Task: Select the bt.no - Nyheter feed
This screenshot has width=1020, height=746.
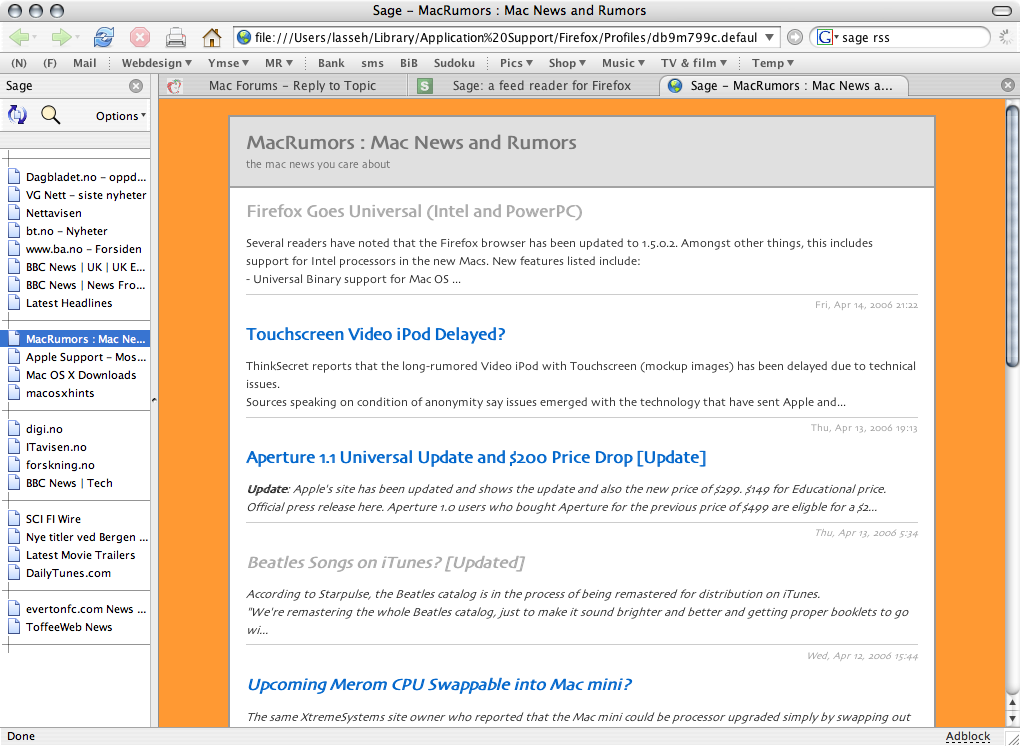Action: pos(75,232)
